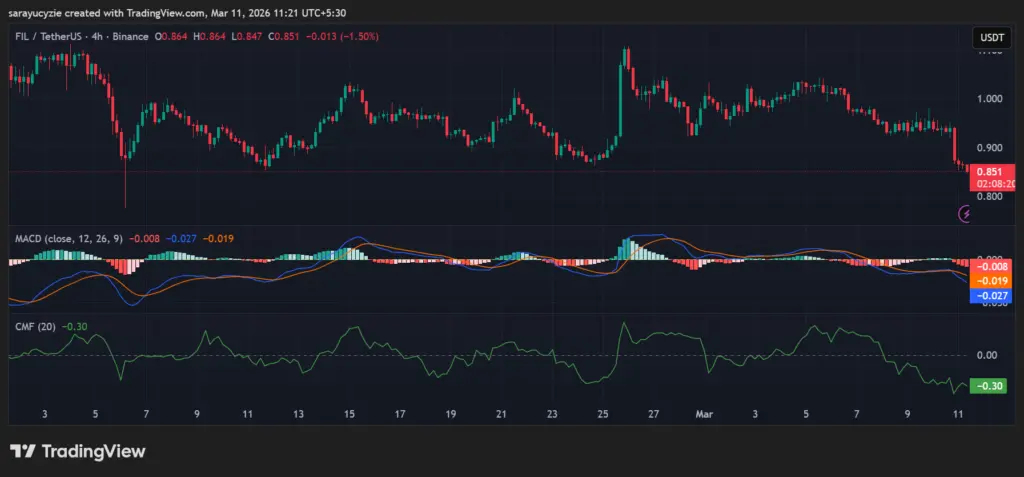The height and width of the screenshot is (477, 1024).
Task: Click the FIL / TetherUS symbol title
Action: point(46,37)
